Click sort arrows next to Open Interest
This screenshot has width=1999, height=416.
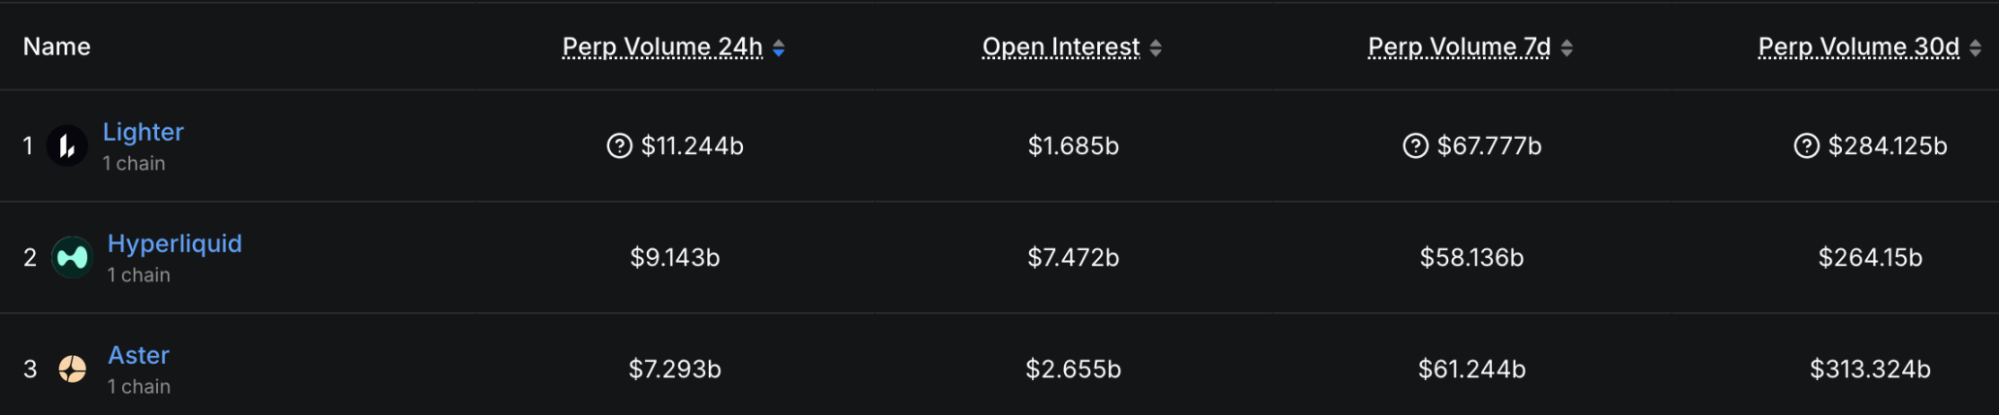(1156, 48)
